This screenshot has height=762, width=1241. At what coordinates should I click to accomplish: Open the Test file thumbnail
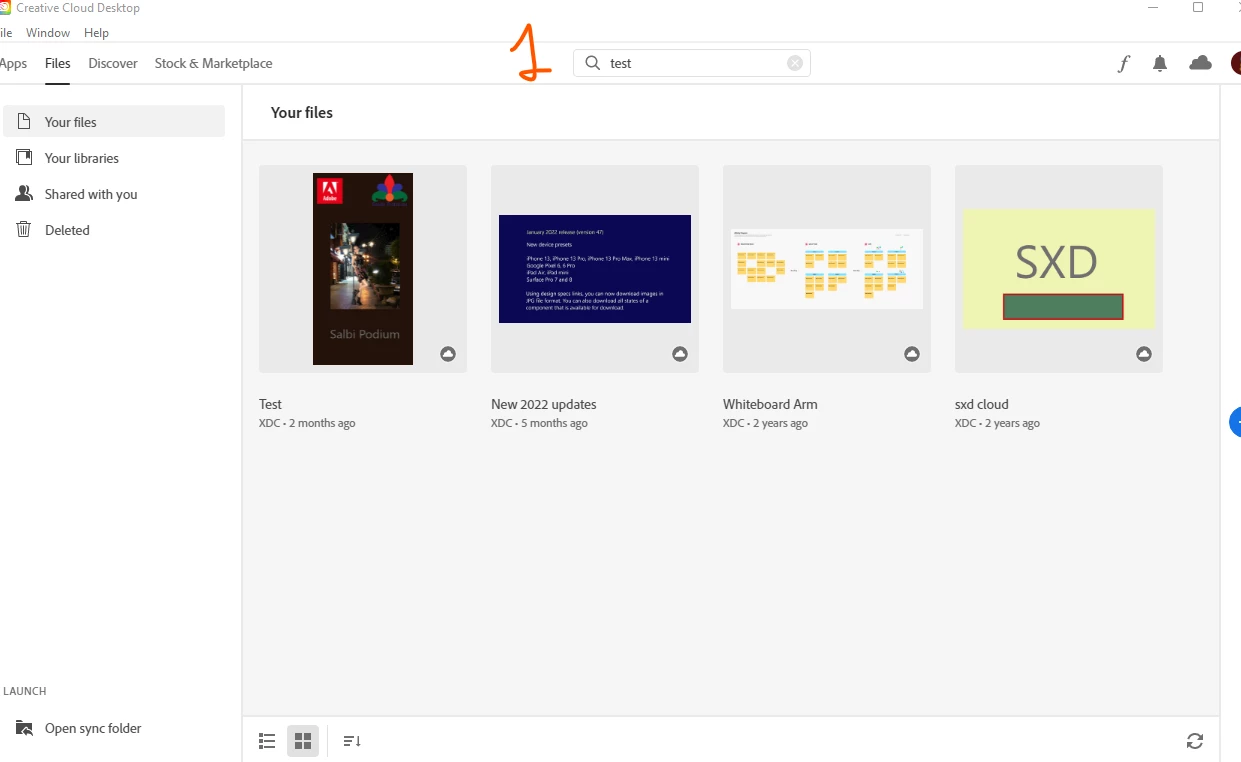[363, 269]
